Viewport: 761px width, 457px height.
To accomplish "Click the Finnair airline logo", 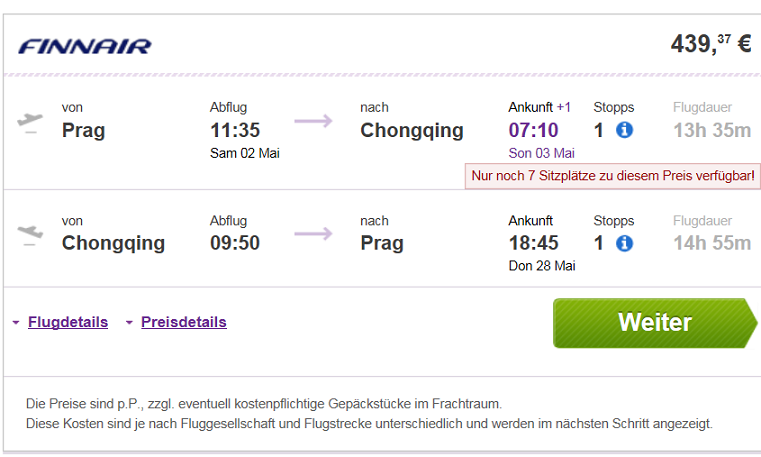I will click(x=85, y=47).
